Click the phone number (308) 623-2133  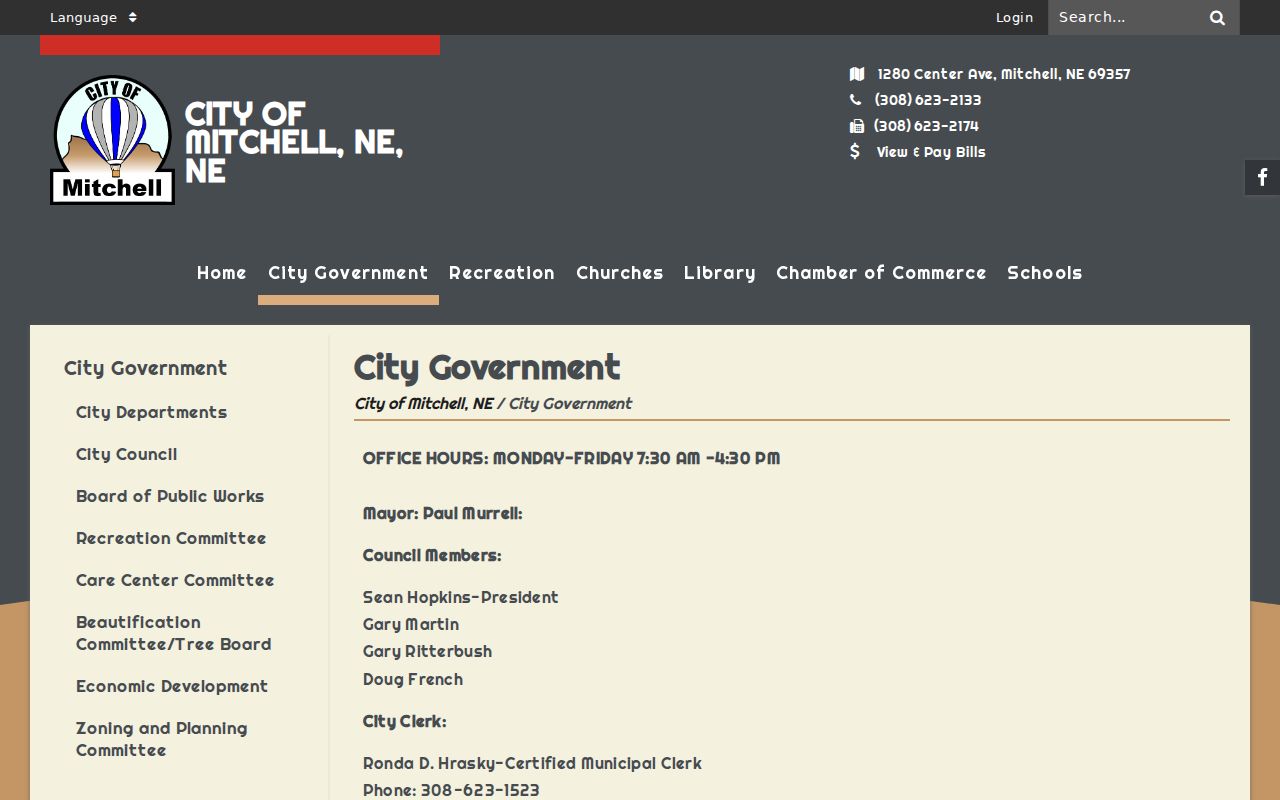tap(928, 100)
